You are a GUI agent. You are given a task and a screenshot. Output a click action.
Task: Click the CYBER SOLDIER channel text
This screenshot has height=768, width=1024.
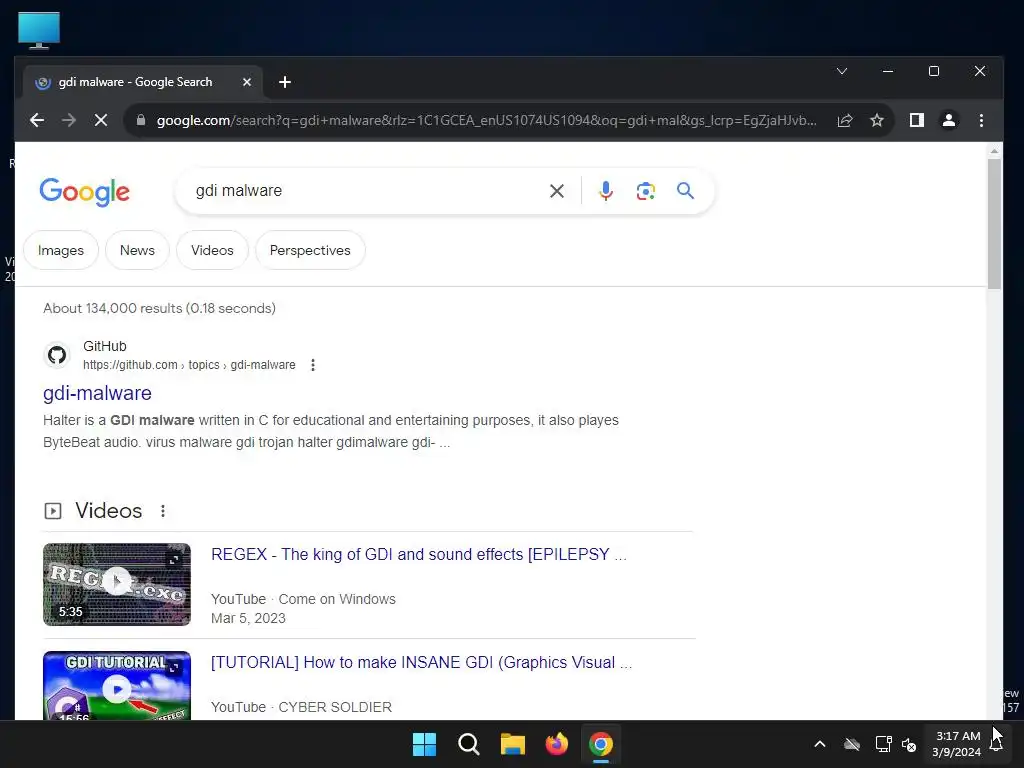tap(335, 707)
